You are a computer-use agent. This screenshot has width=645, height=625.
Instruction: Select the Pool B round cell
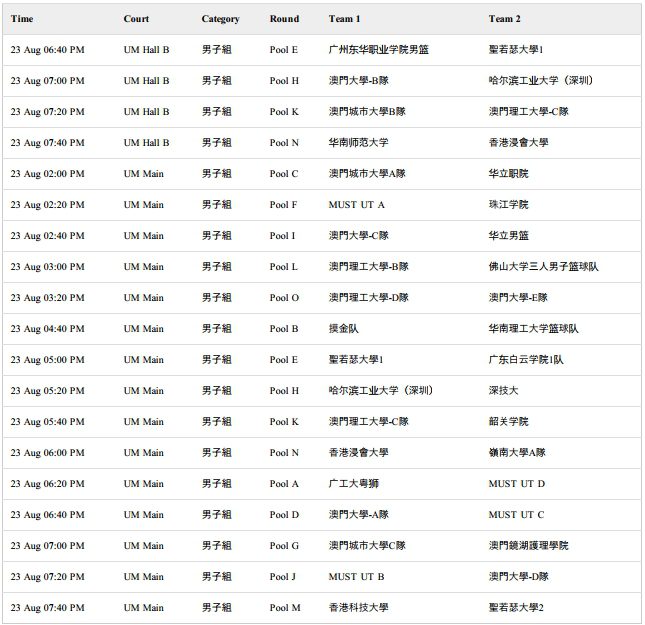click(284, 329)
